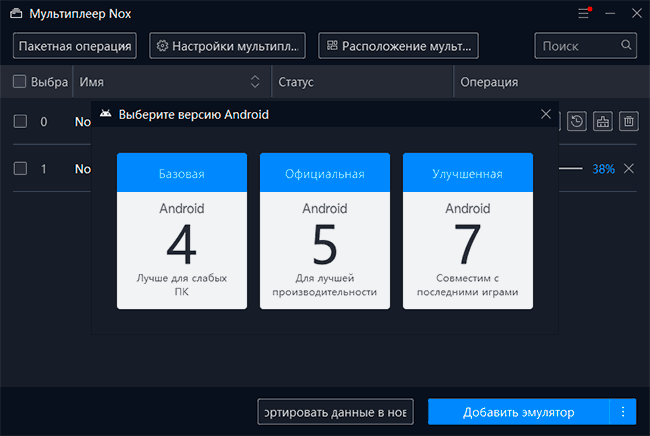This screenshot has width=650, height=436.
Task: Click the Nox multiplayer logo icon in title bar
Action: 16,14
